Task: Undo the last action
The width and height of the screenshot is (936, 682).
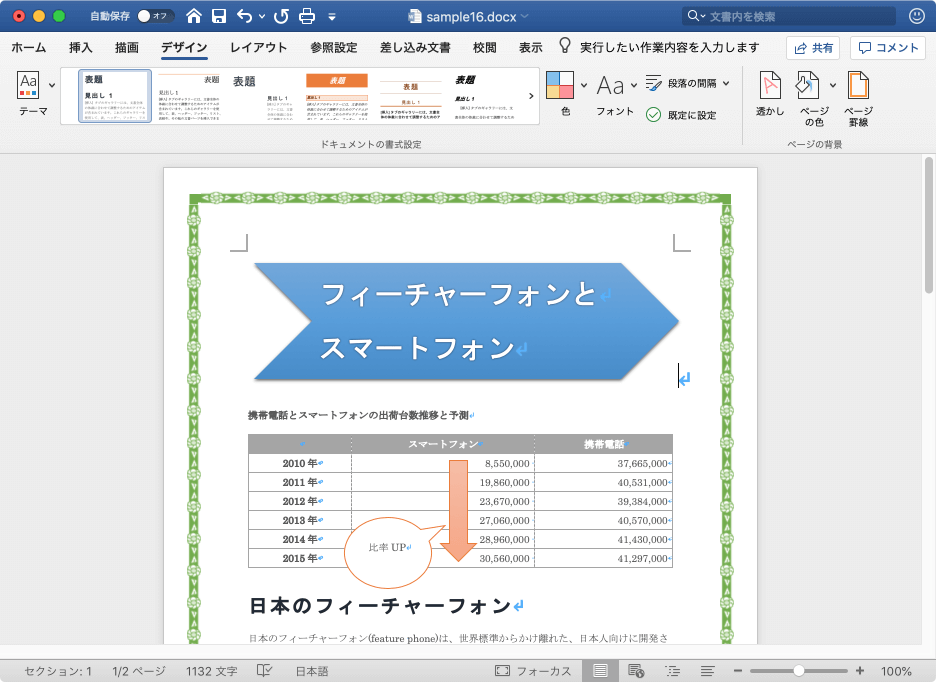Action: coord(245,16)
